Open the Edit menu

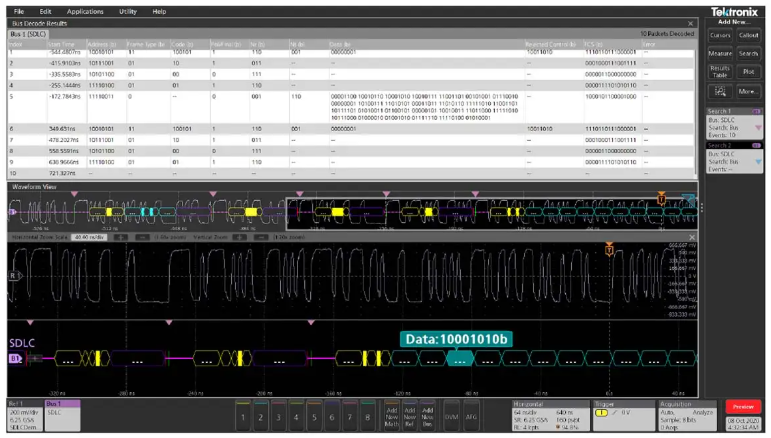click(x=45, y=11)
